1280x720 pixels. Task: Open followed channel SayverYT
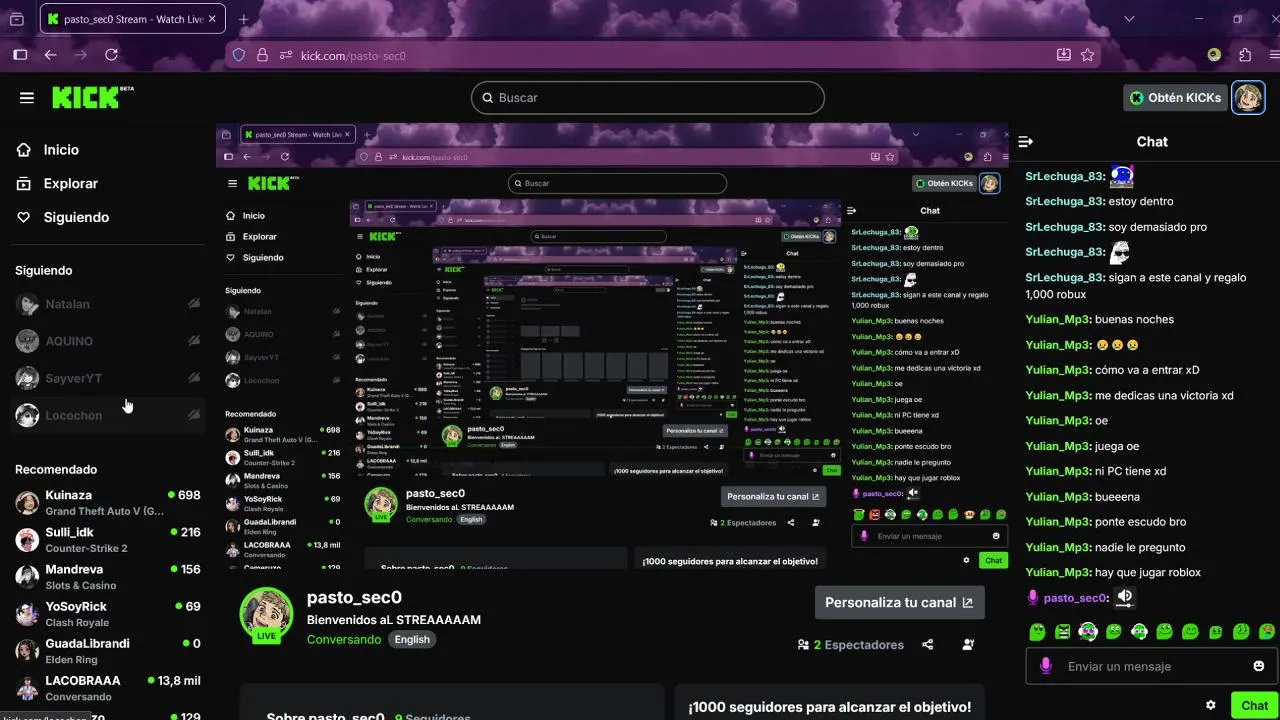(108, 378)
